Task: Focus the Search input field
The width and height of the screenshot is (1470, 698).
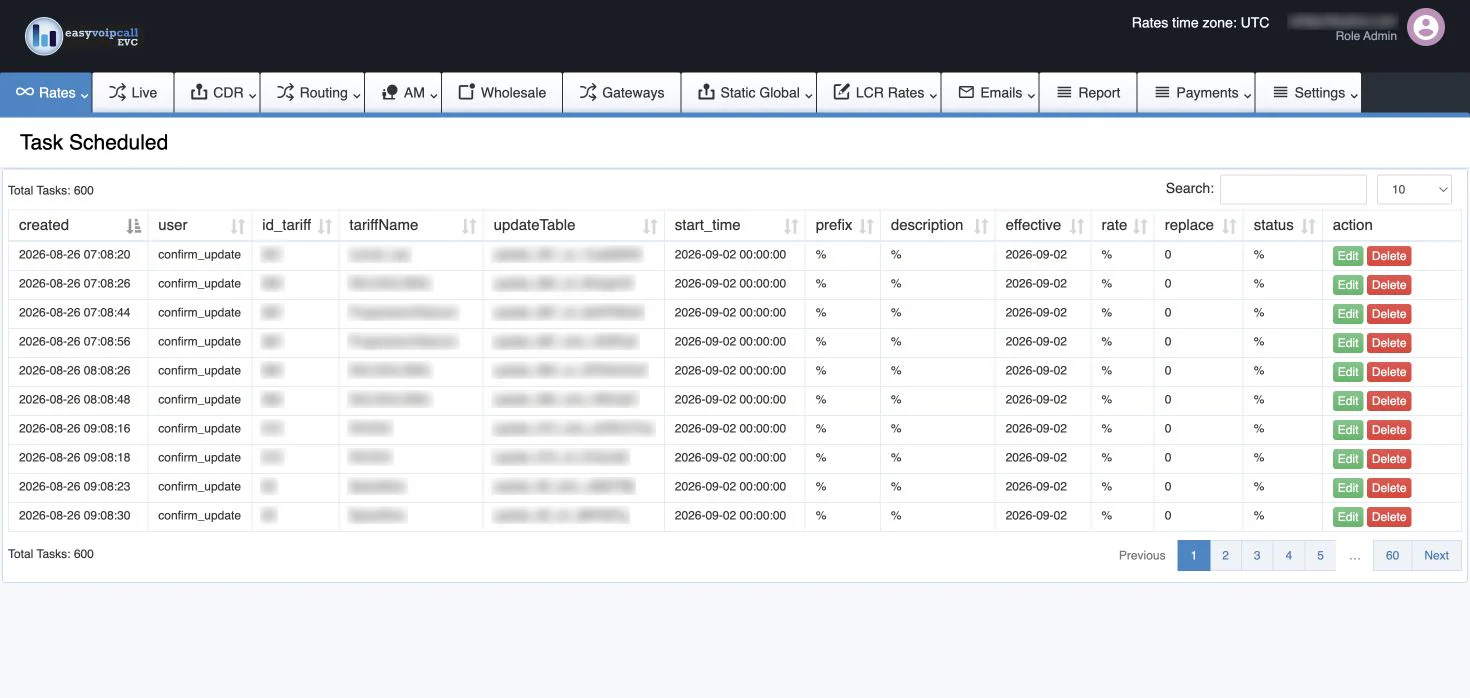Action: point(1293,189)
